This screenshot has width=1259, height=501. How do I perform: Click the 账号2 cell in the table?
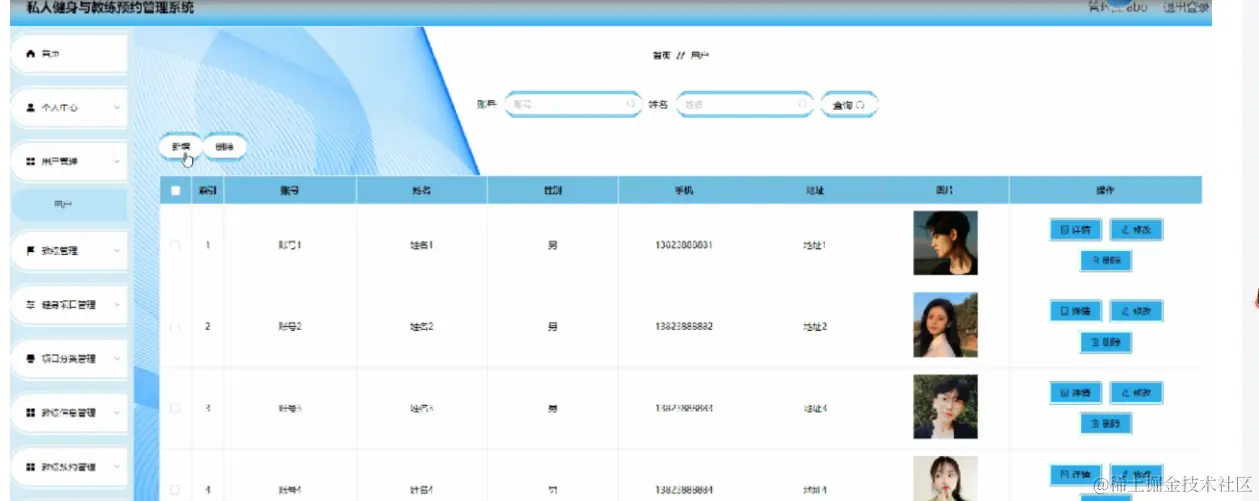(290, 327)
